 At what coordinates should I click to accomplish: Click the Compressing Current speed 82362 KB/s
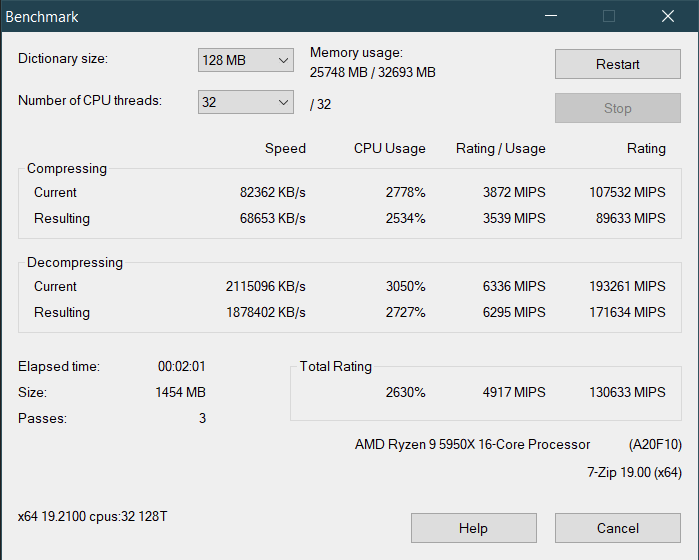[x=265, y=192]
